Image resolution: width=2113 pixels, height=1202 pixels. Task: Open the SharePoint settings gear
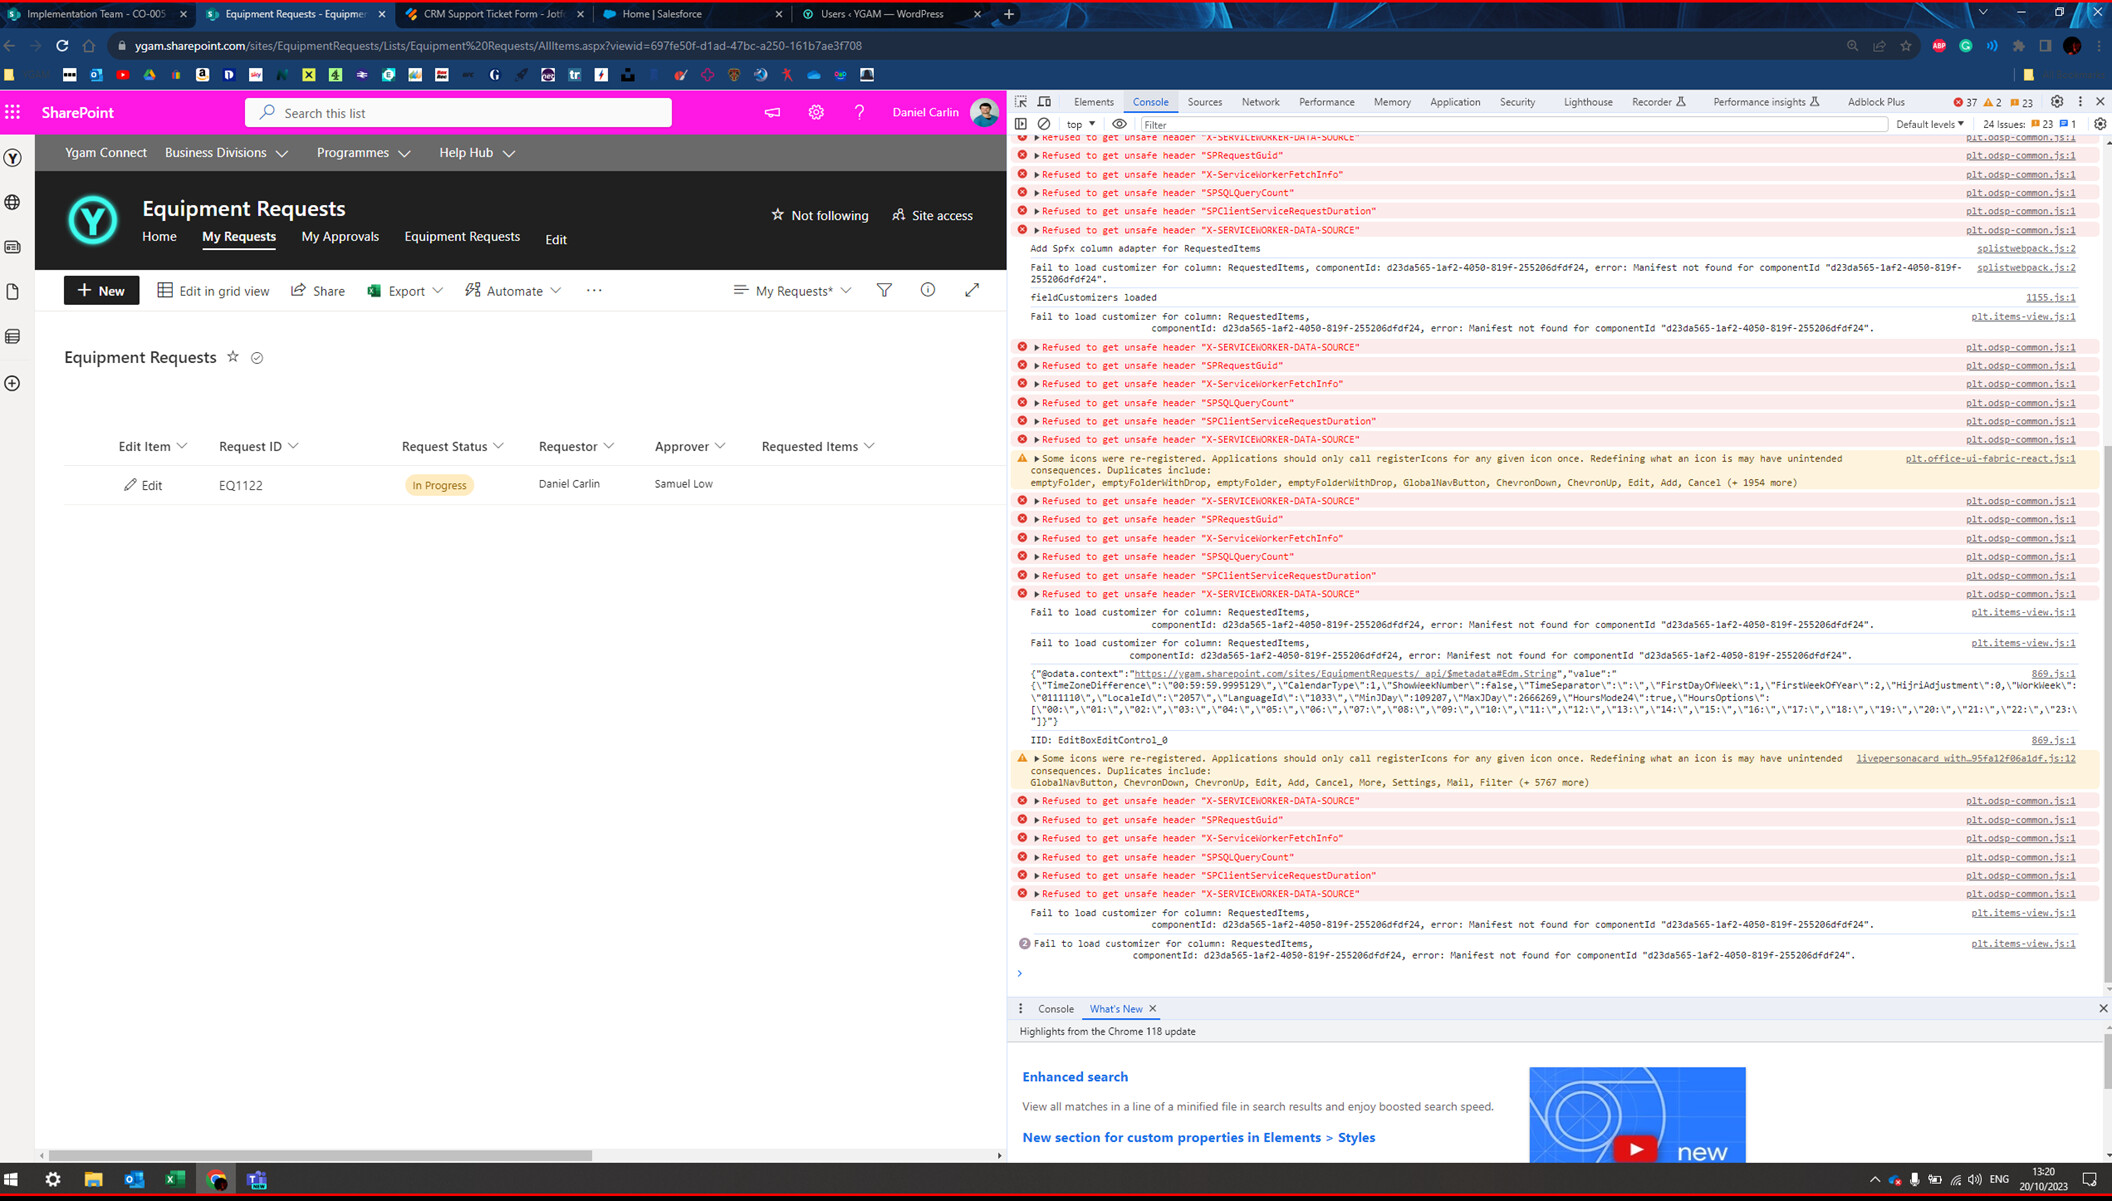(x=816, y=113)
